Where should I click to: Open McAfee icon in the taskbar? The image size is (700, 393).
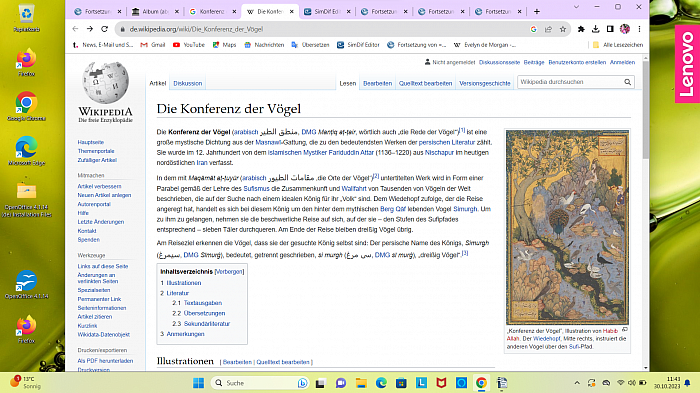(441, 383)
